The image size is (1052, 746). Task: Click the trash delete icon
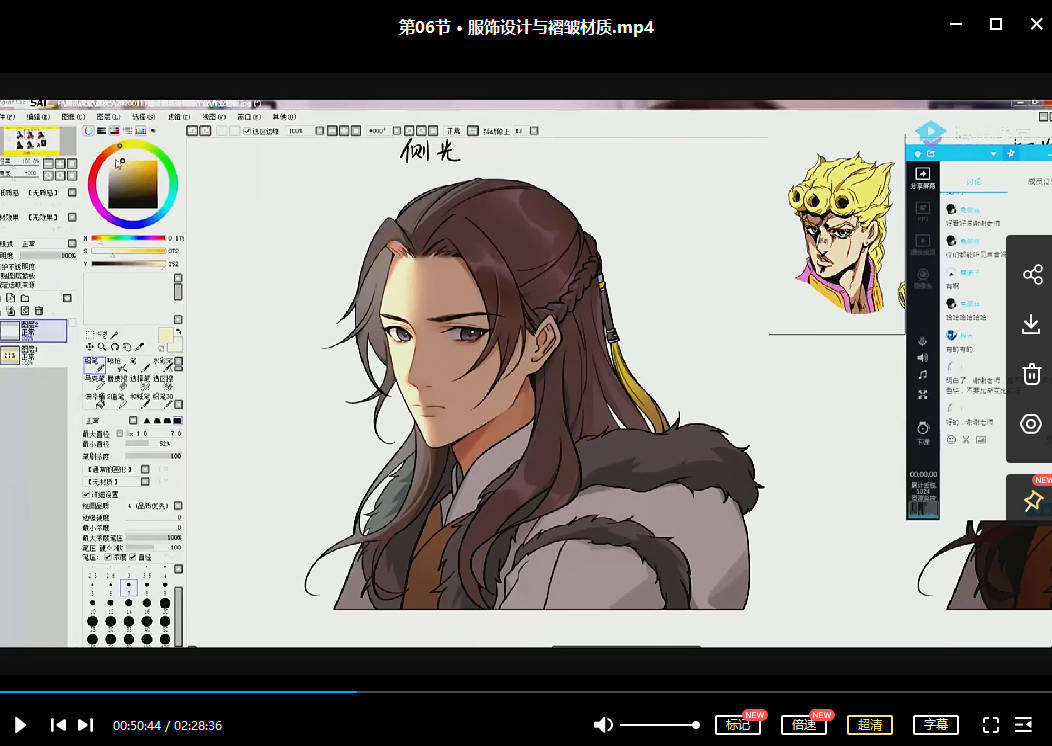(1031, 374)
